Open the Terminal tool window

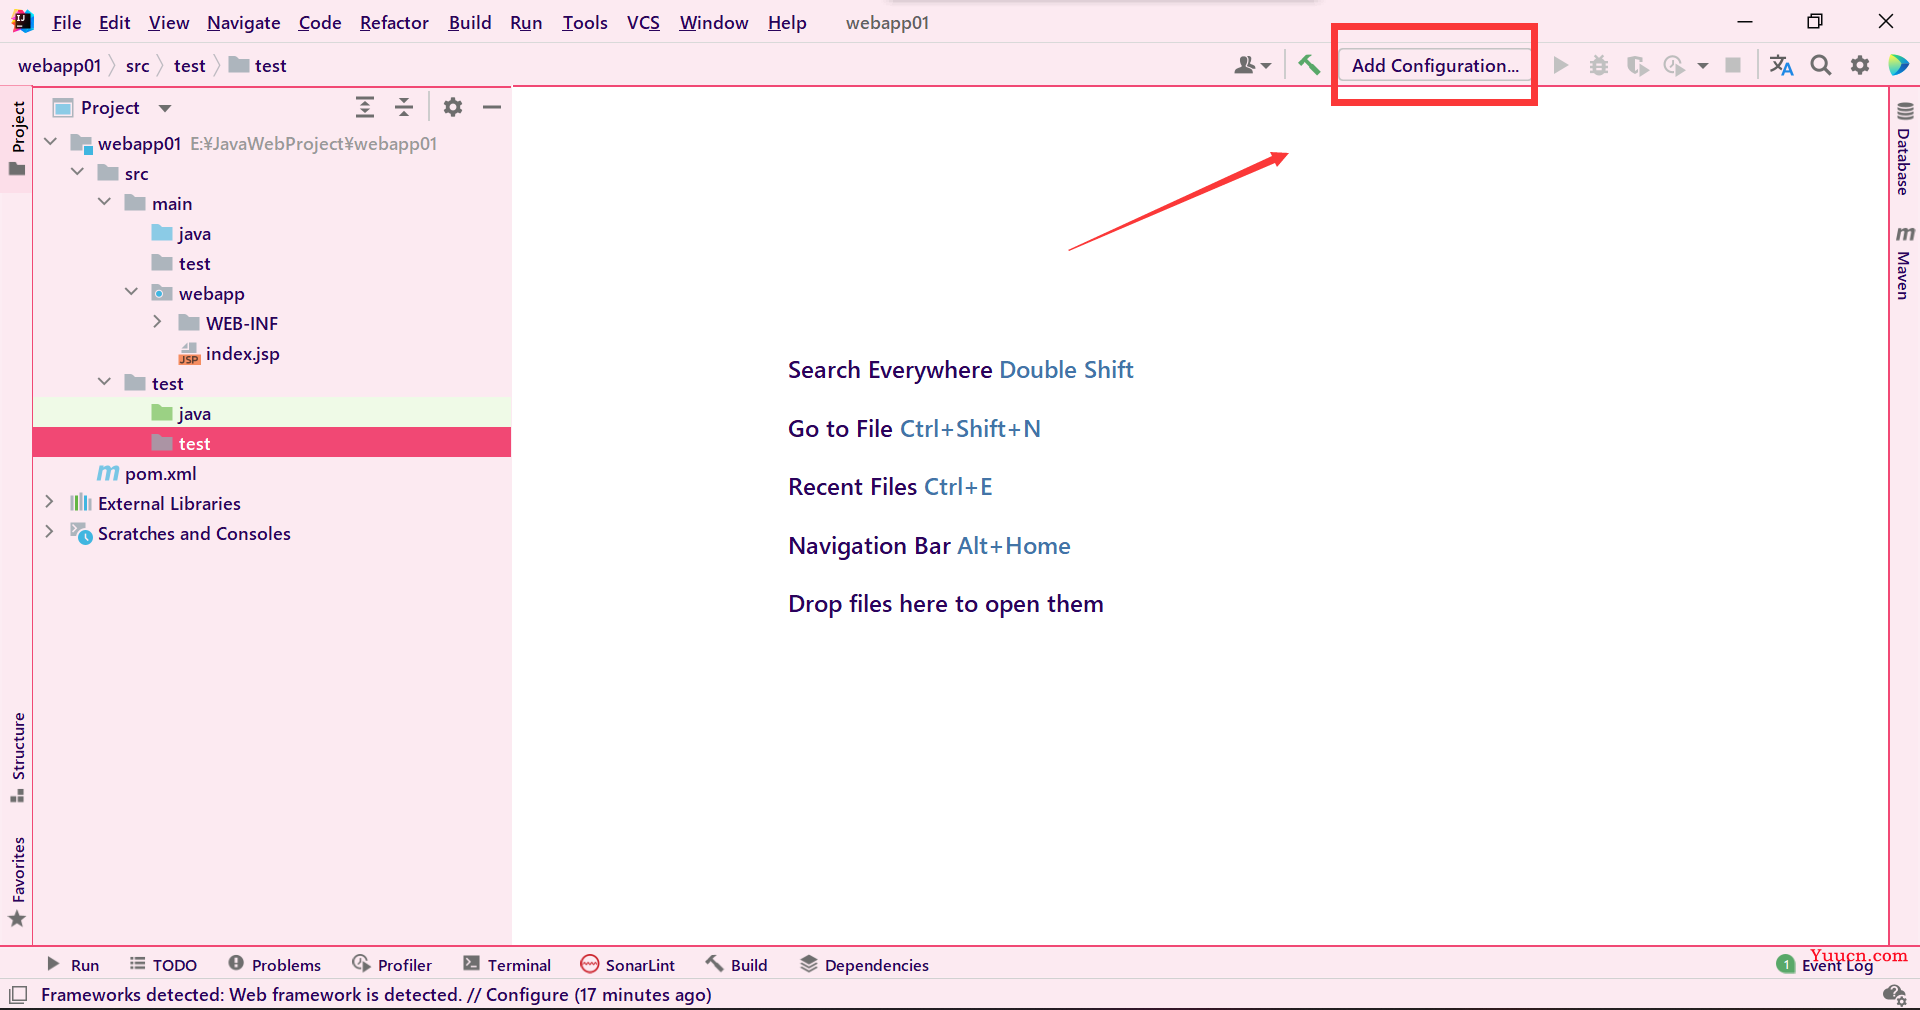click(x=507, y=965)
